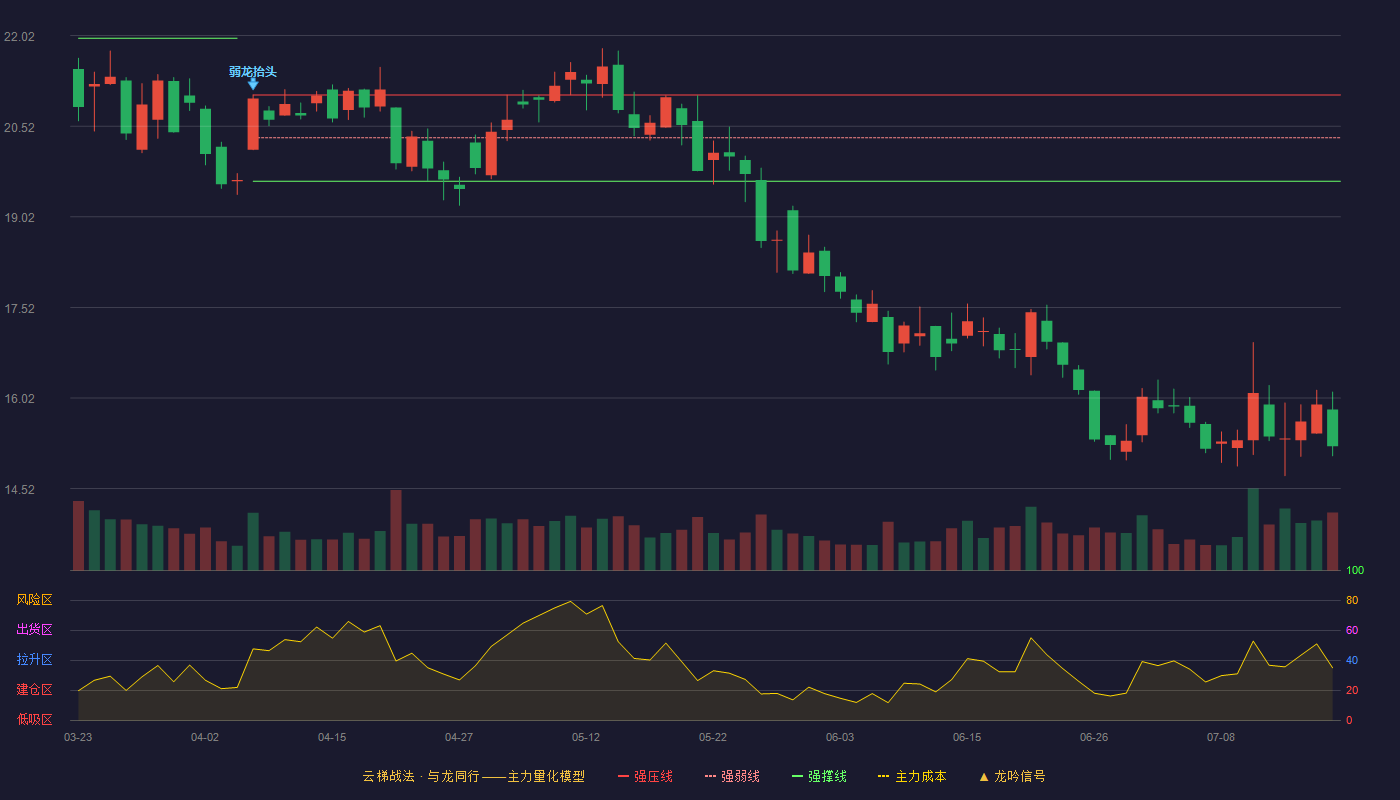The height and width of the screenshot is (800, 1400).
Task: Click the 14.52 price axis label
Action: [19, 490]
